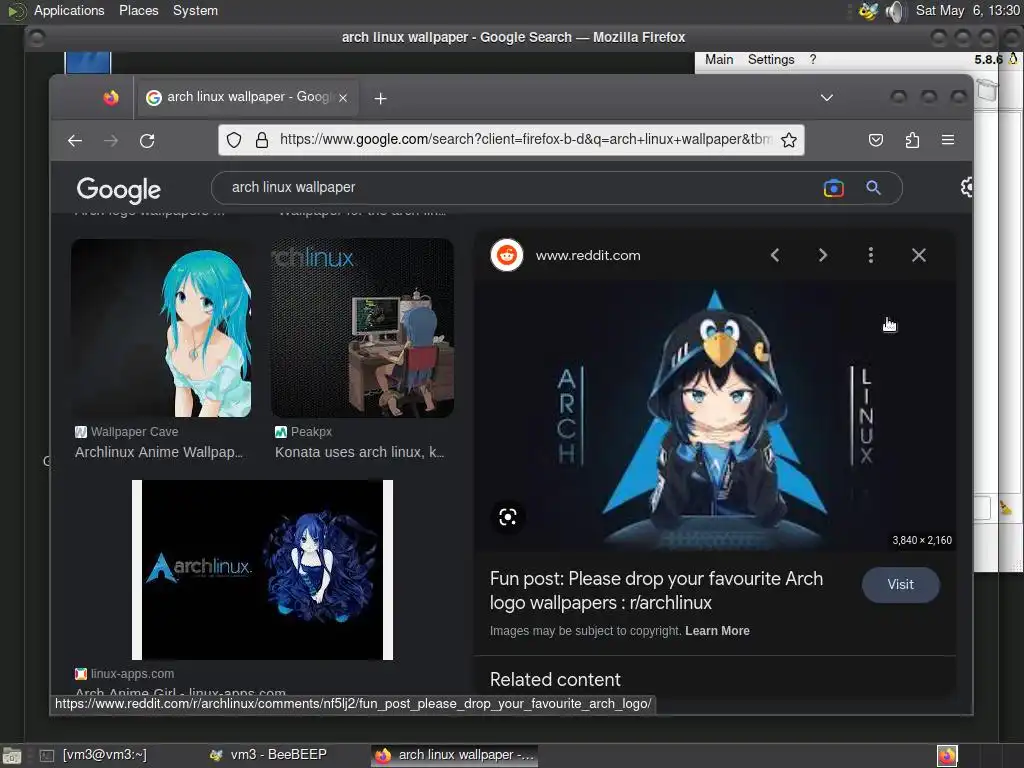Open the Places menu in top panel
The image size is (1024, 768).
[138, 10]
